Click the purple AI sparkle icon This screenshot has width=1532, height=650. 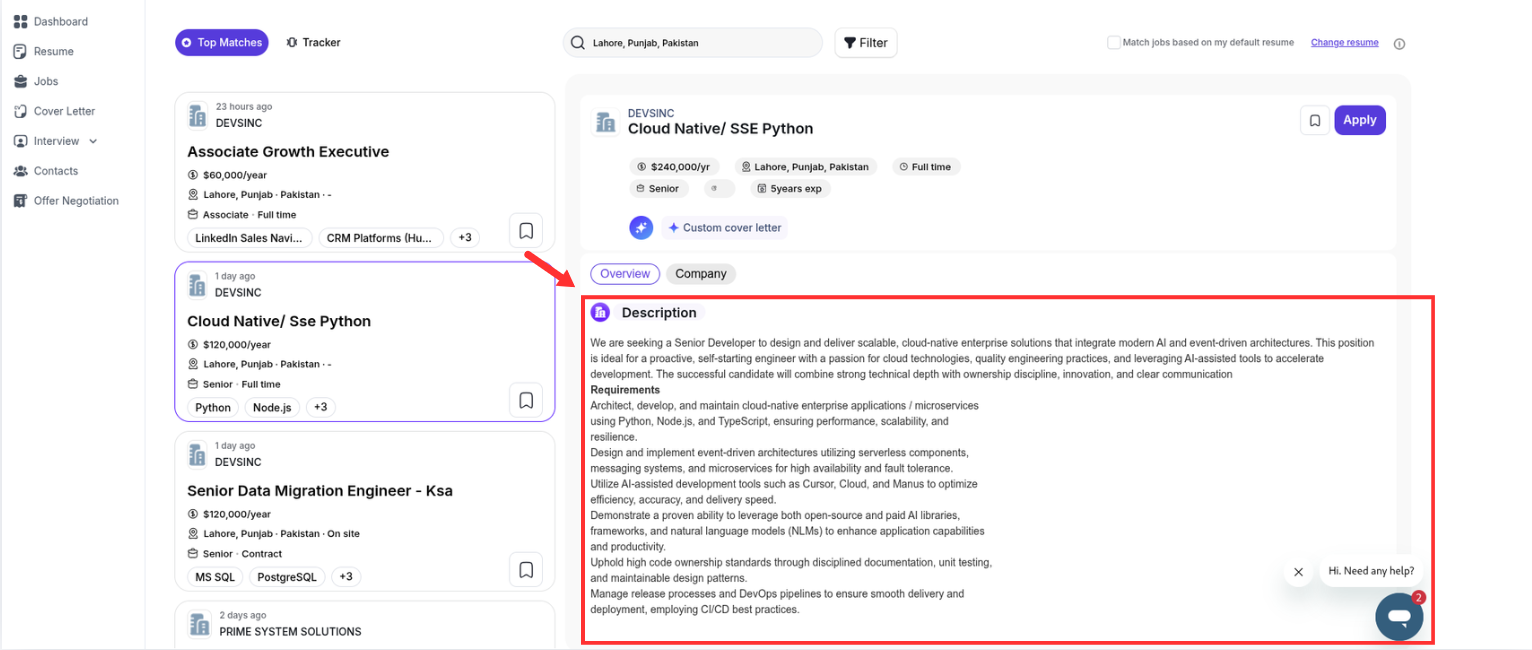click(641, 227)
